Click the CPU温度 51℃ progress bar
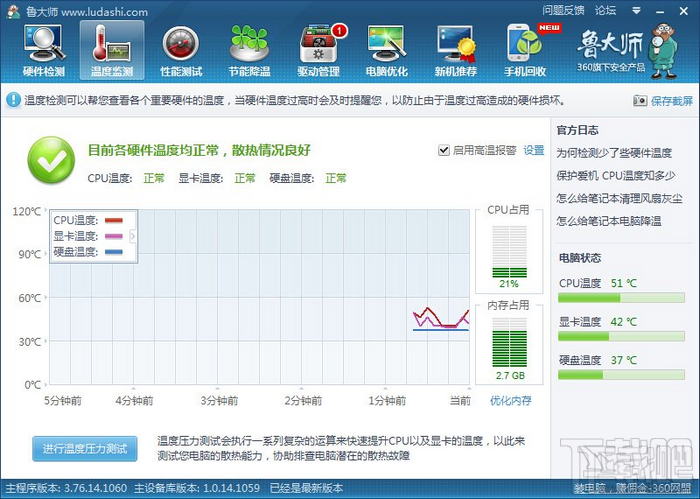The height and width of the screenshot is (499, 700). tap(621, 298)
